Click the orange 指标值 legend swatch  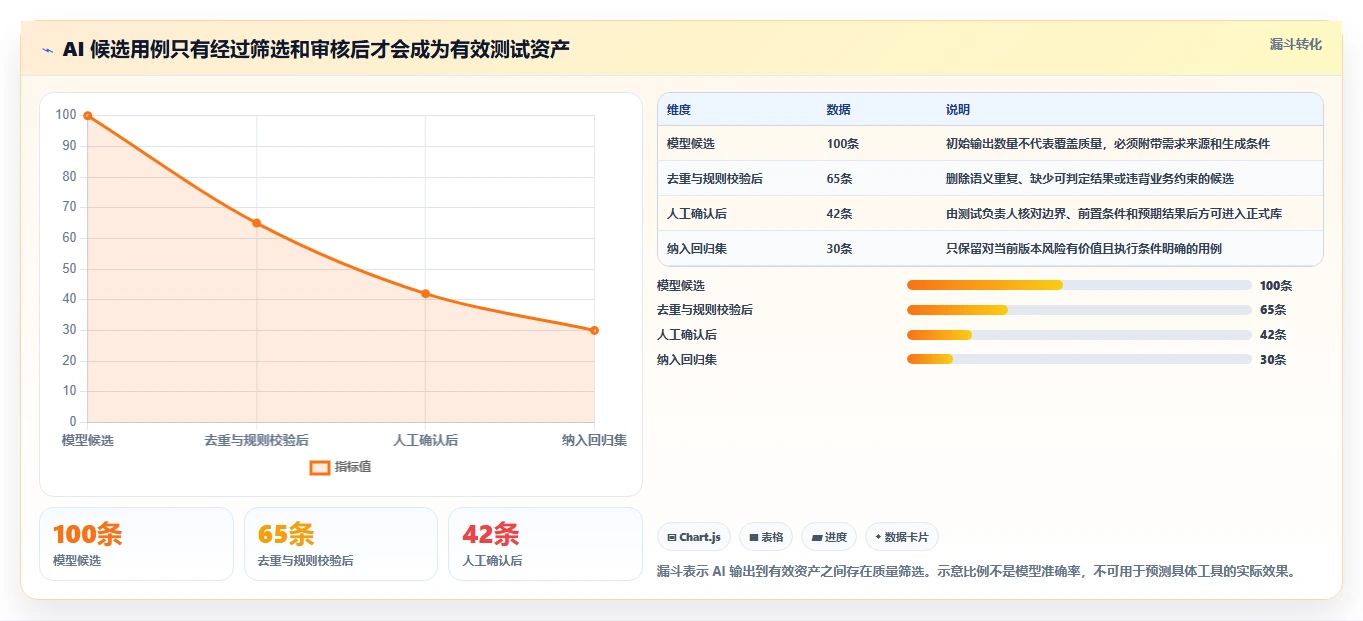[x=320, y=467]
